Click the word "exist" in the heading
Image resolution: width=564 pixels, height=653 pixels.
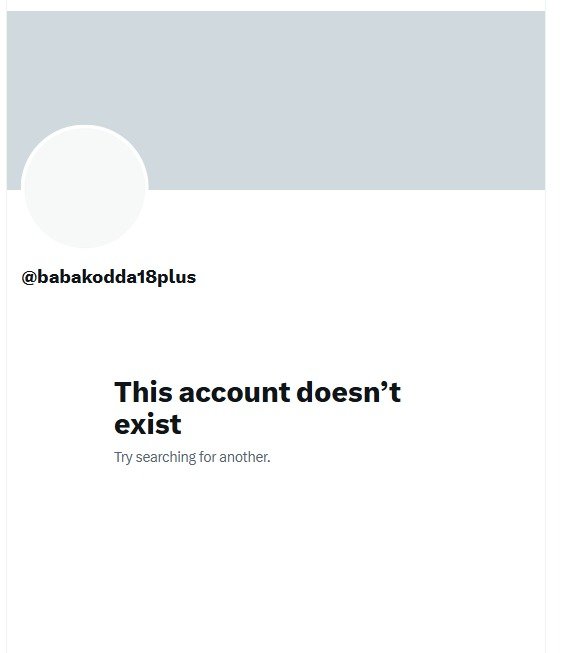coord(148,424)
